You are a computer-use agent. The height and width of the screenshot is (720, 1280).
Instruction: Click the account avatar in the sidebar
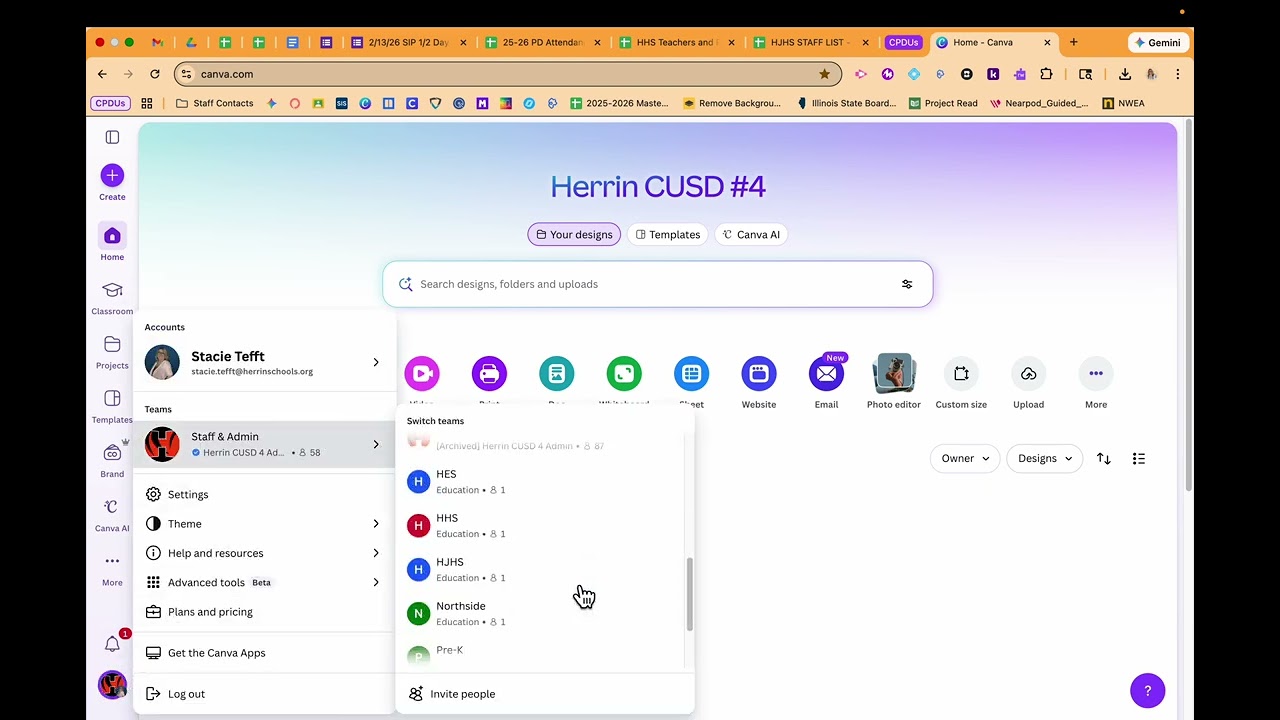(x=112, y=685)
